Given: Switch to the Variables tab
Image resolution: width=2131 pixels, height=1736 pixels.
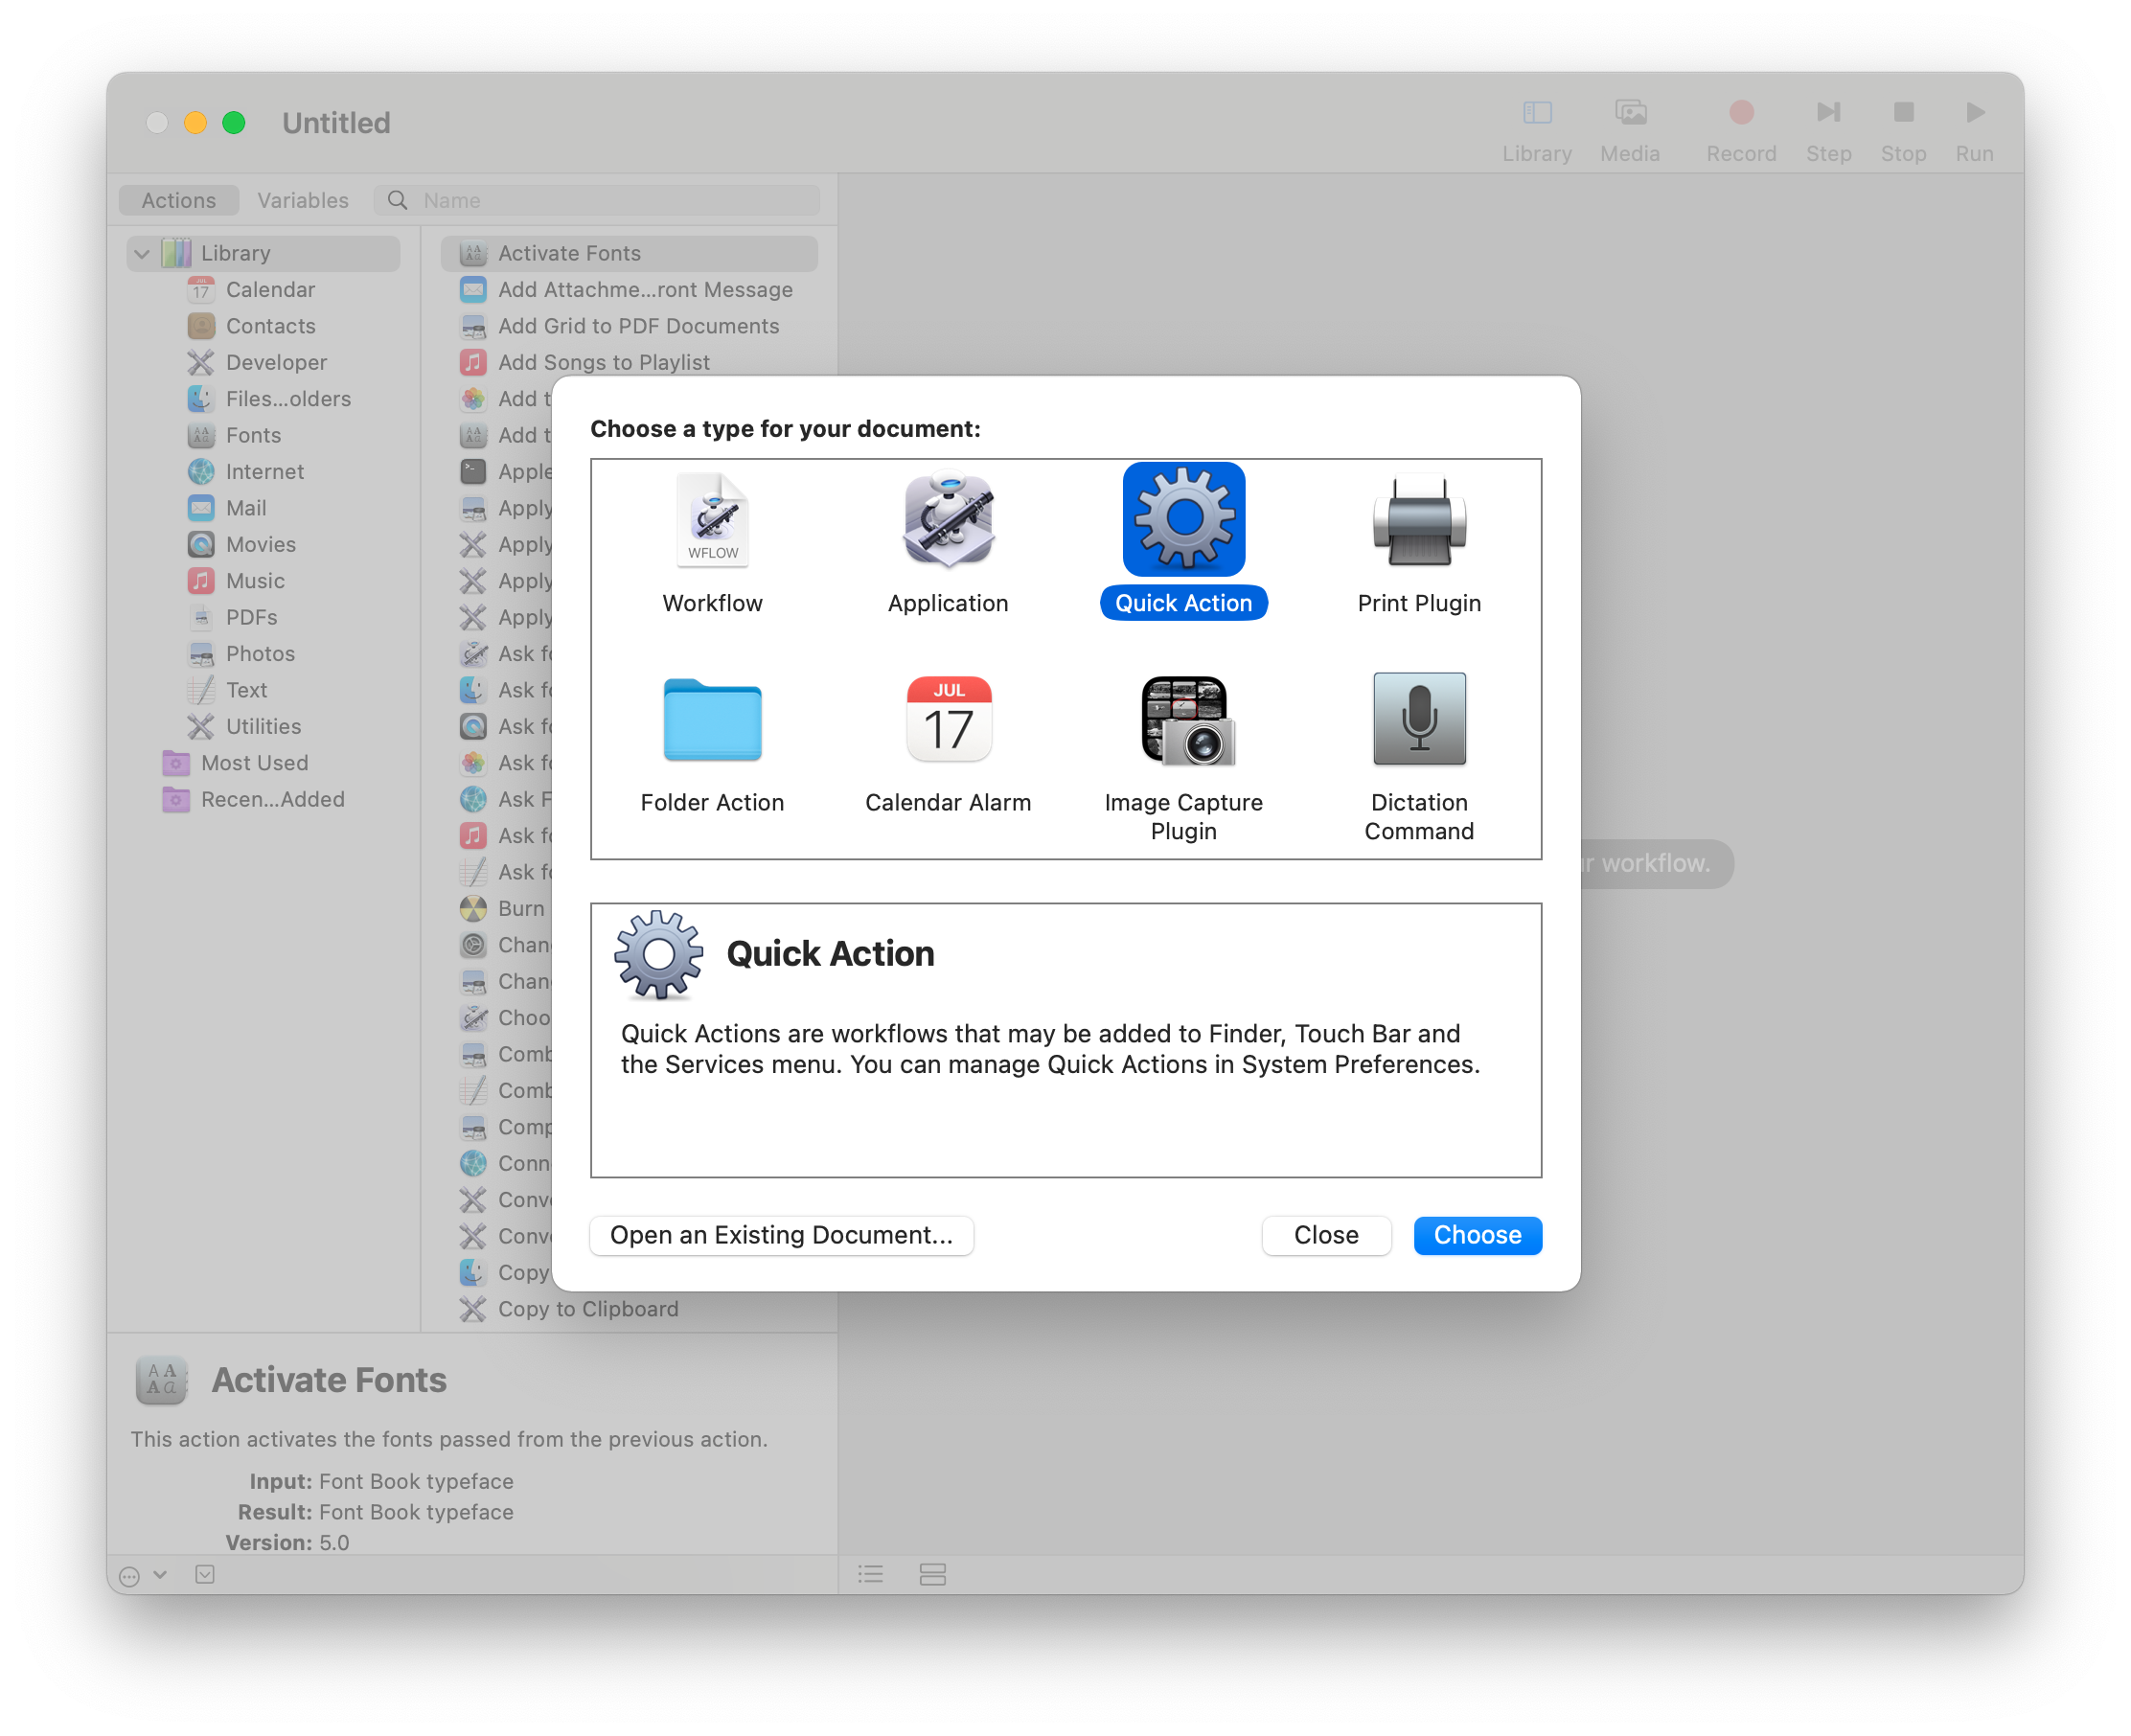Looking at the screenshot, I should 303,201.
